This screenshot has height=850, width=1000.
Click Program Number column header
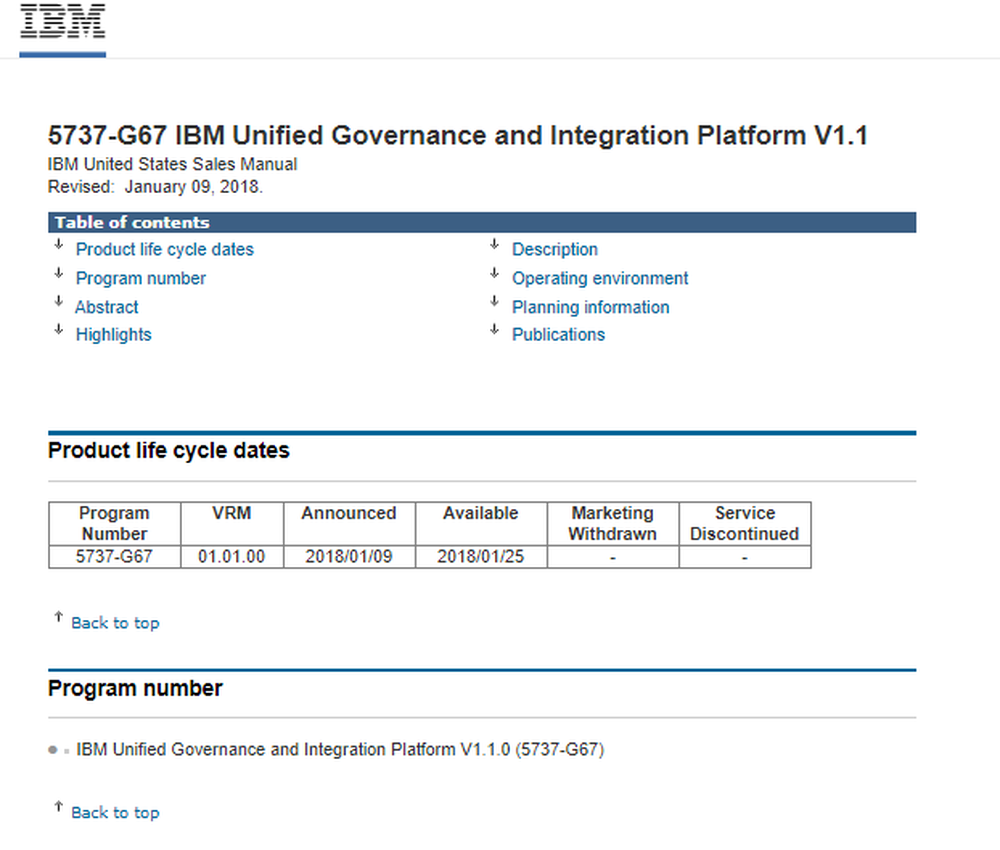[114, 524]
